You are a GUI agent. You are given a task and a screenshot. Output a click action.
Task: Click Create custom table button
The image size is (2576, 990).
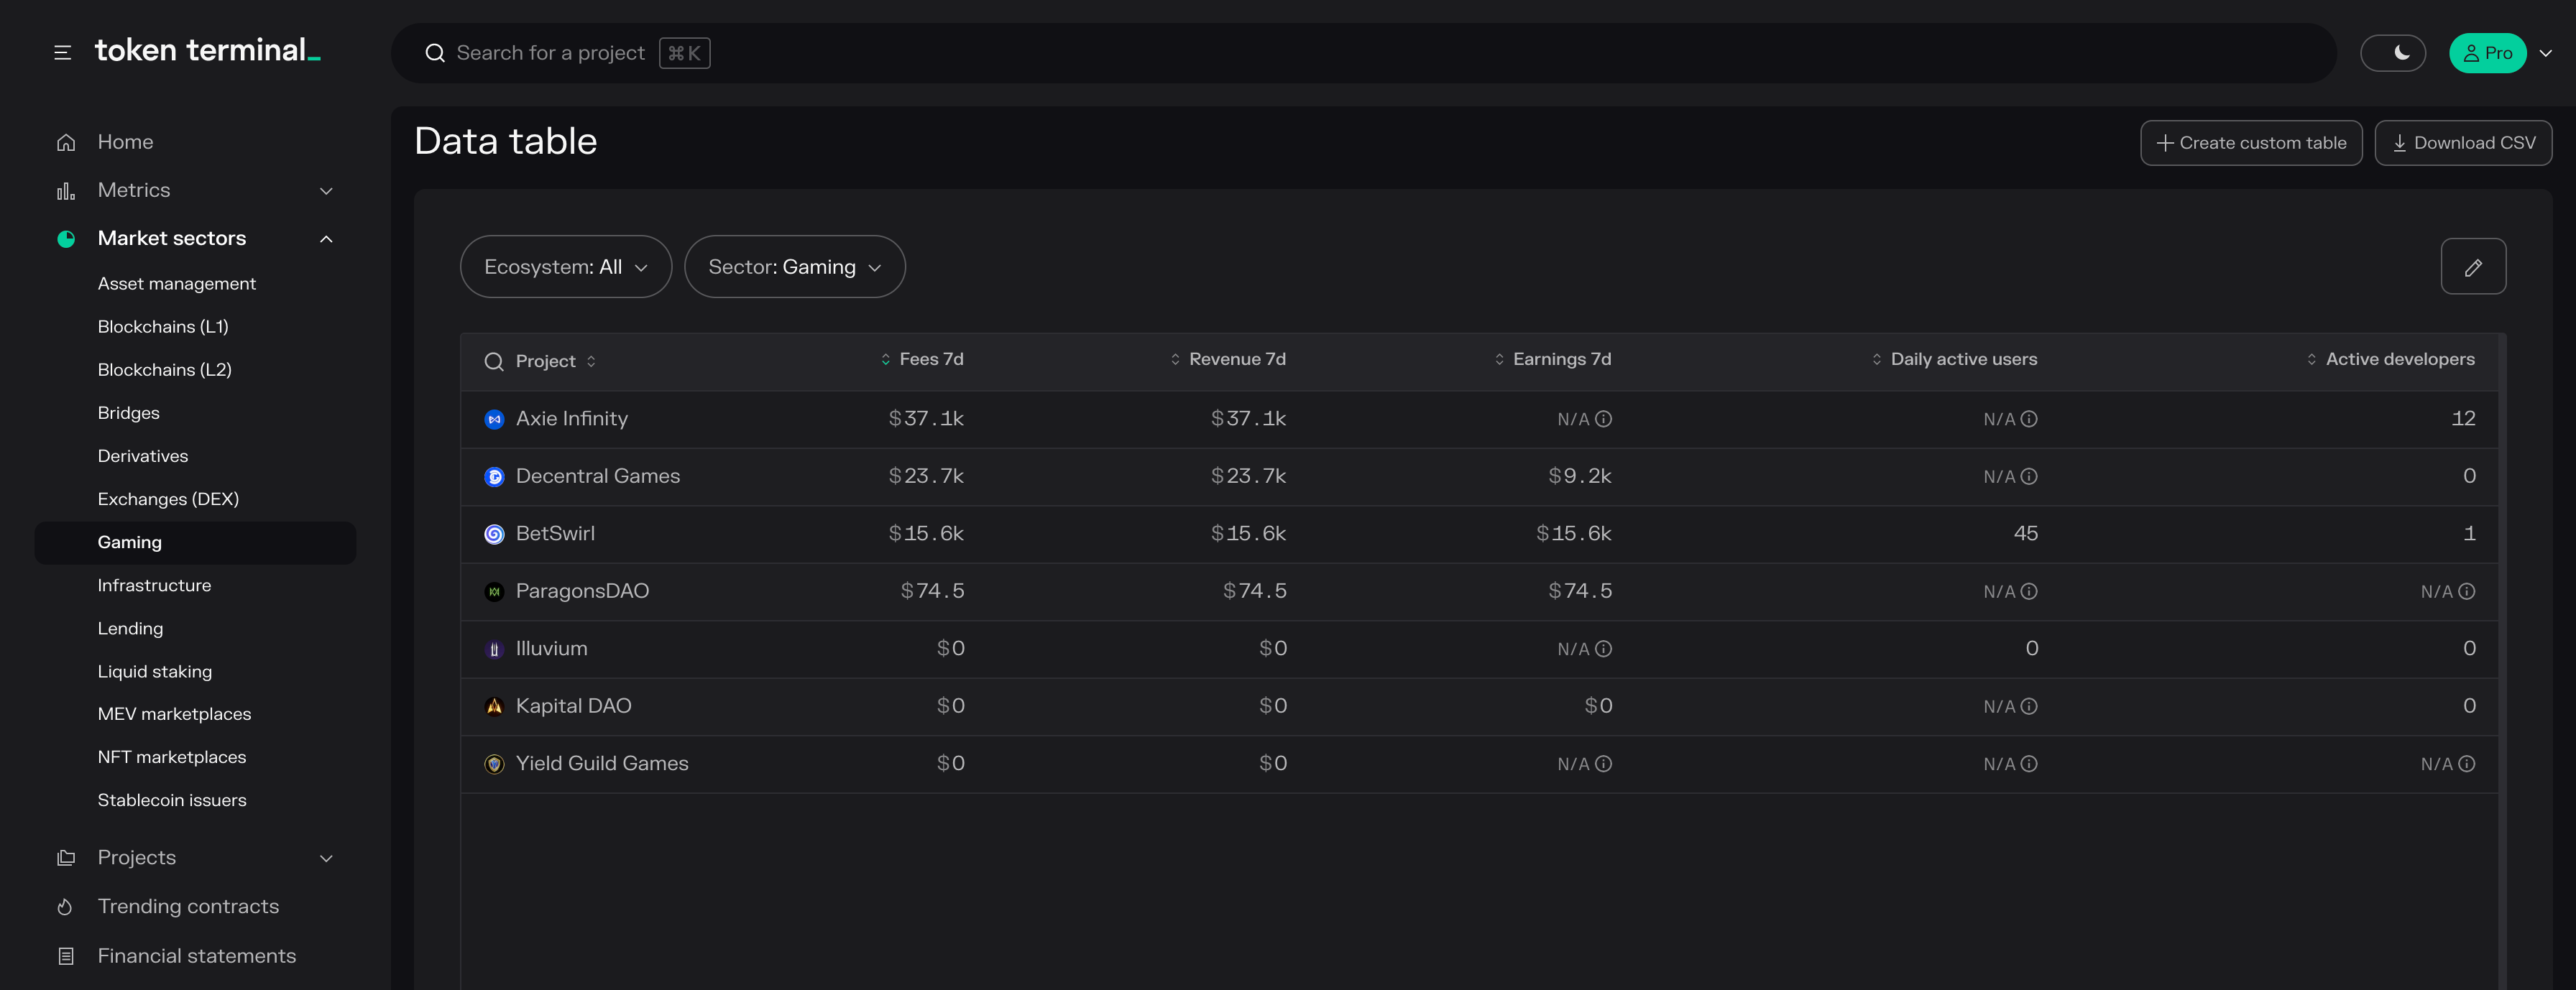2250,143
